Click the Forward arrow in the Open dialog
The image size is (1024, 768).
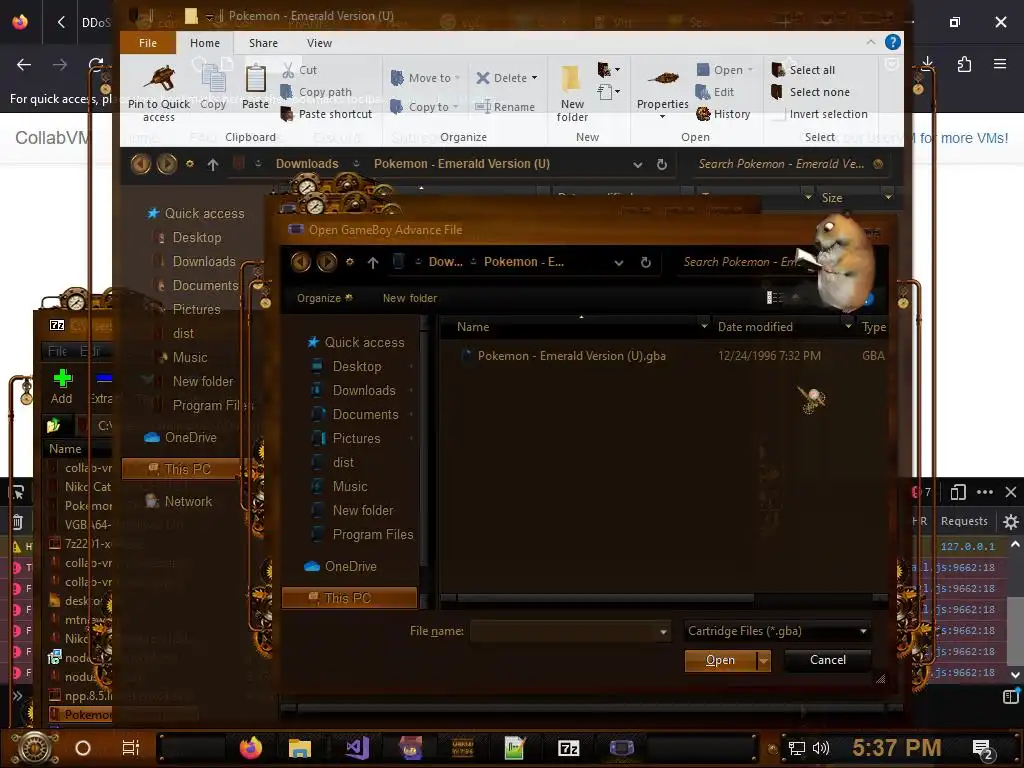pyautogui.click(x=327, y=262)
